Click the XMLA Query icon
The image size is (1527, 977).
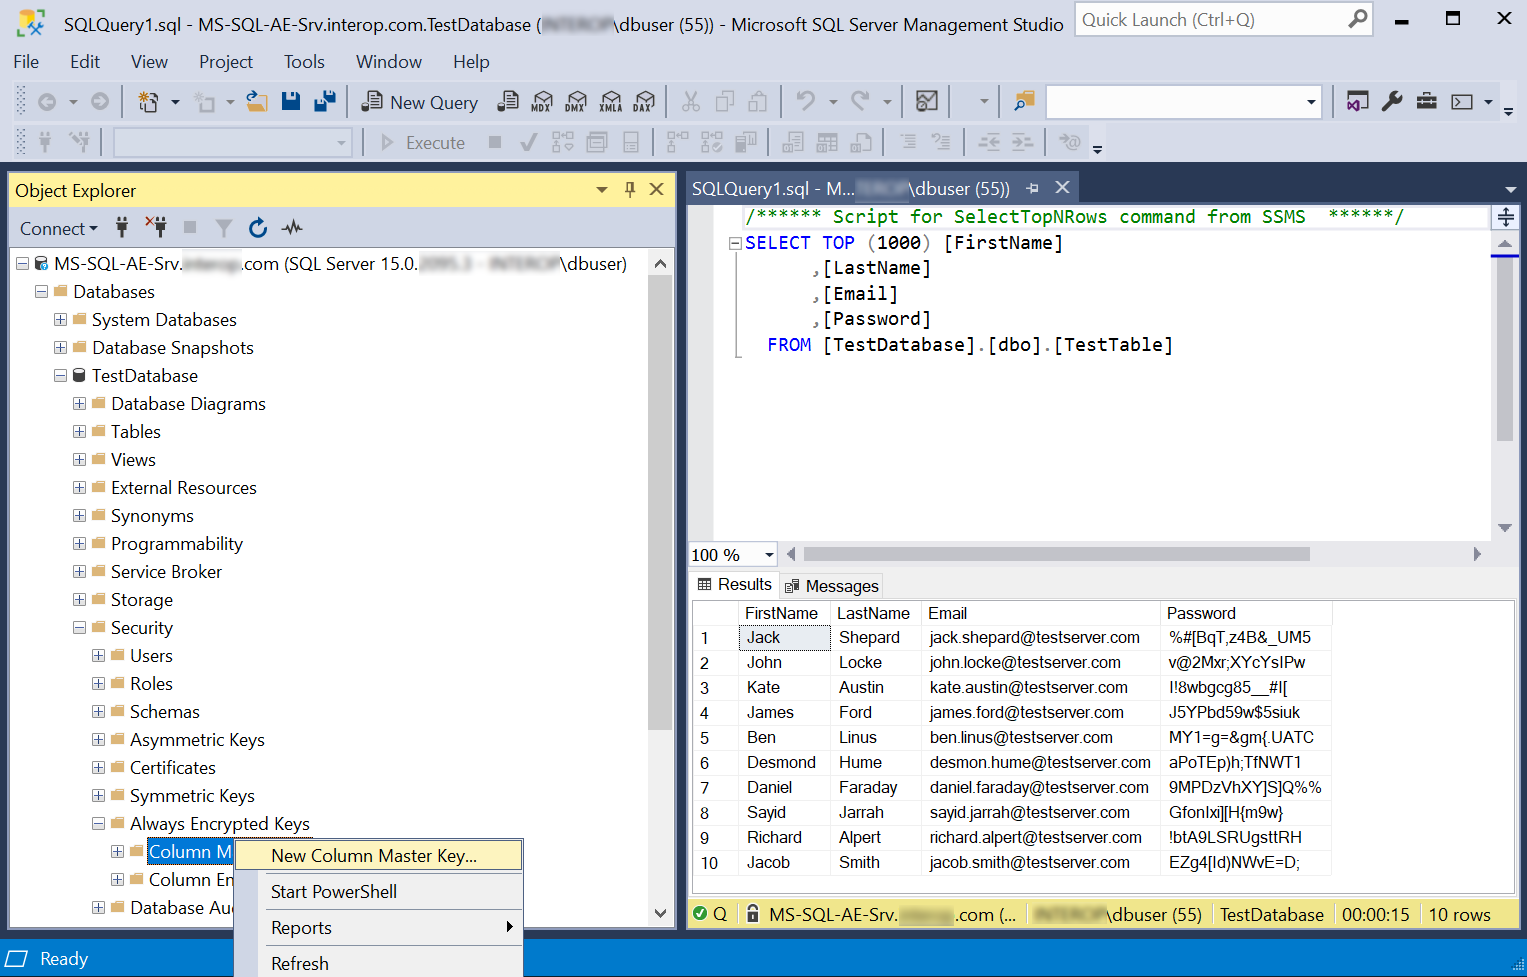(610, 101)
